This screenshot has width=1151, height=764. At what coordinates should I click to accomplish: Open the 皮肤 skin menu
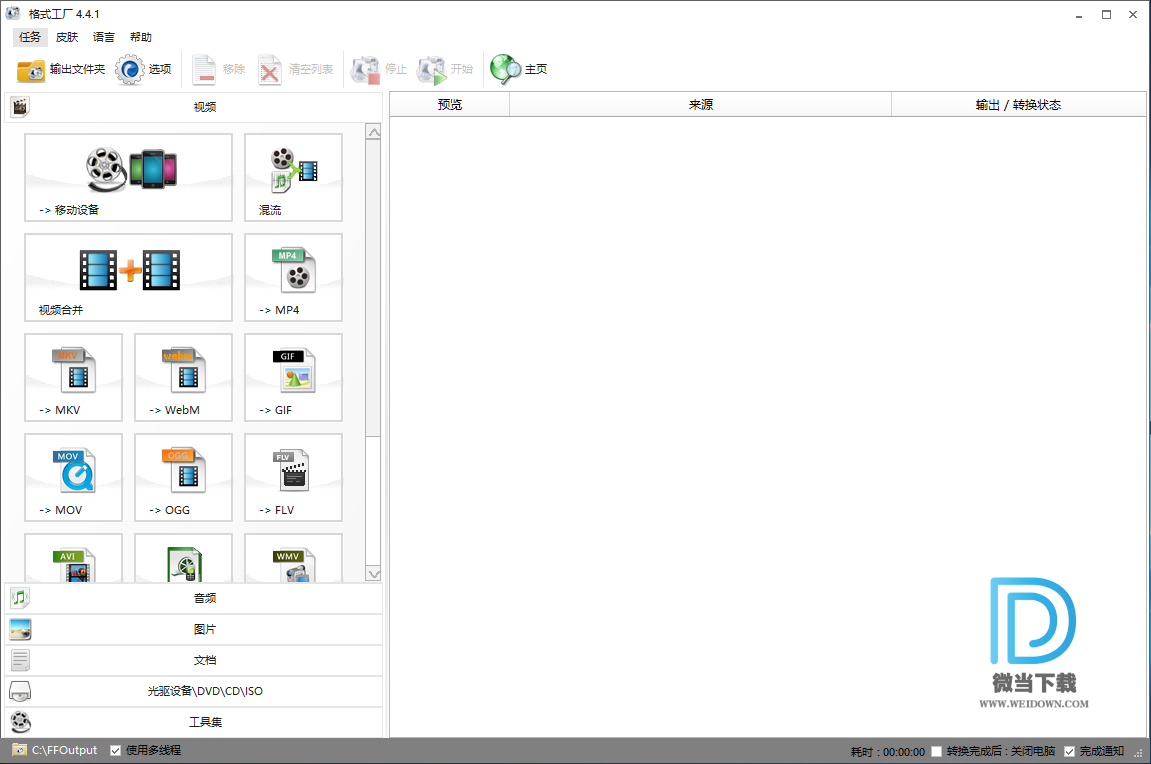pyautogui.click(x=67, y=37)
